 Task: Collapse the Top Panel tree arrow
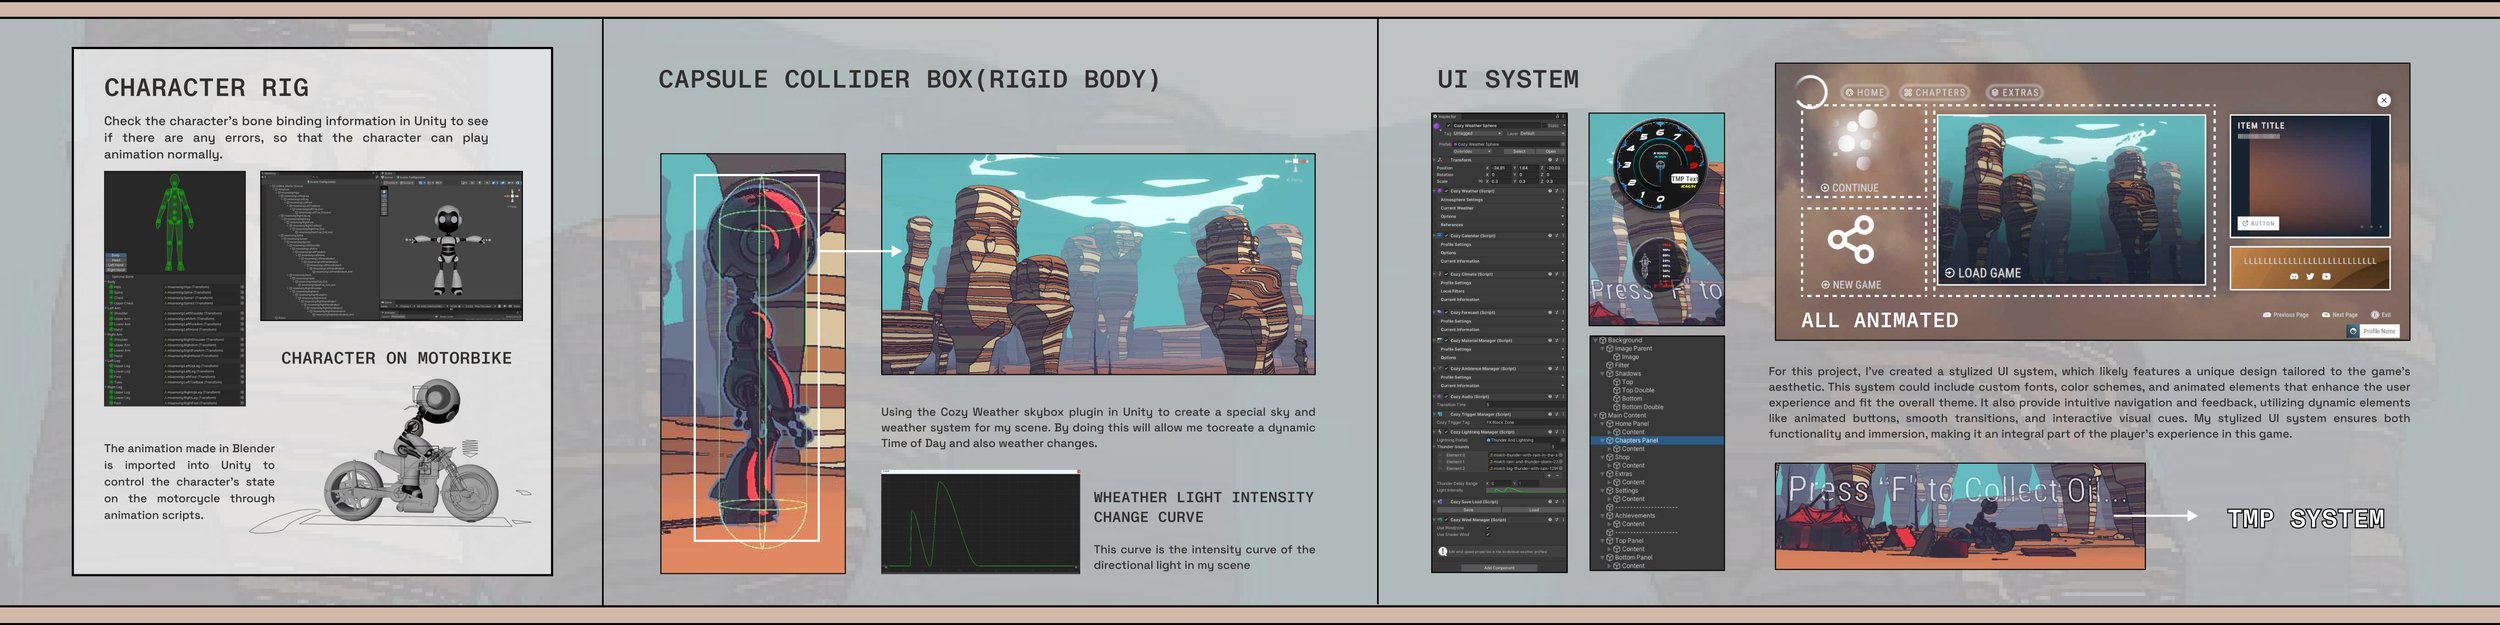click(1602, 540)
